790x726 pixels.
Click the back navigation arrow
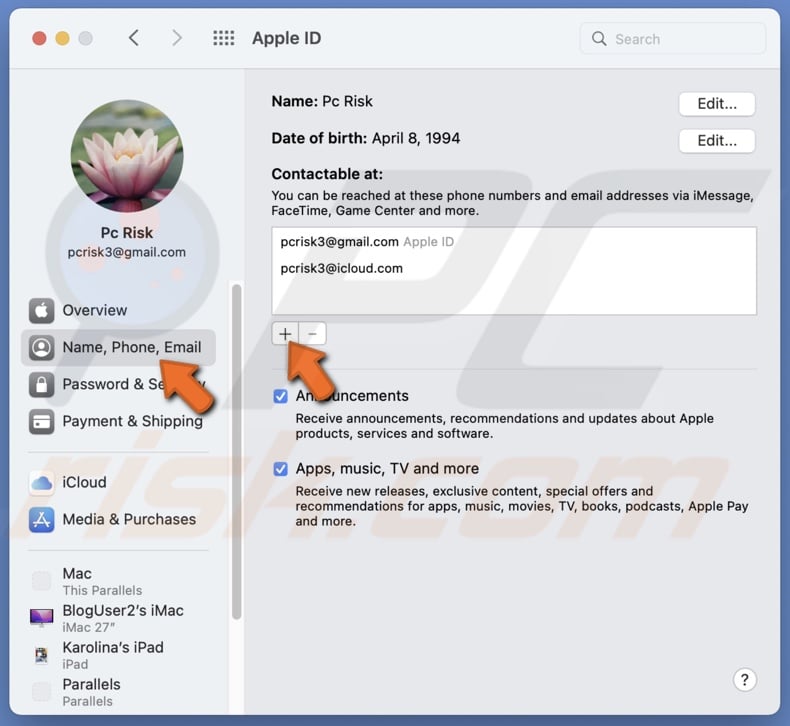click(134, 38)
